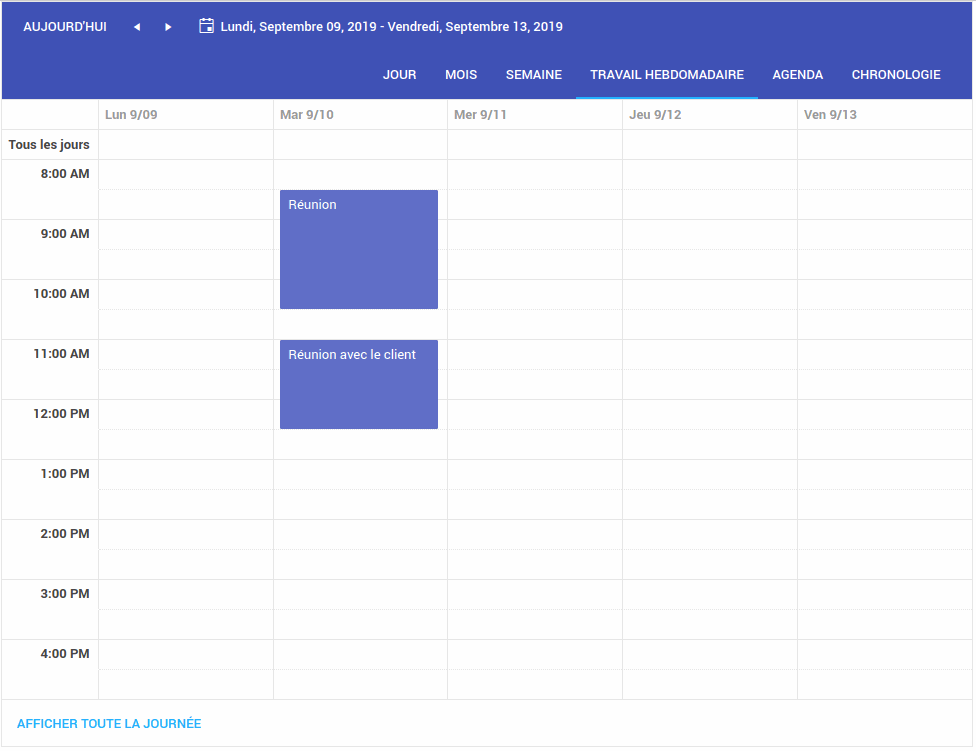
Task: Switch to the MOIS view
Action: click(x=461, y=75)
